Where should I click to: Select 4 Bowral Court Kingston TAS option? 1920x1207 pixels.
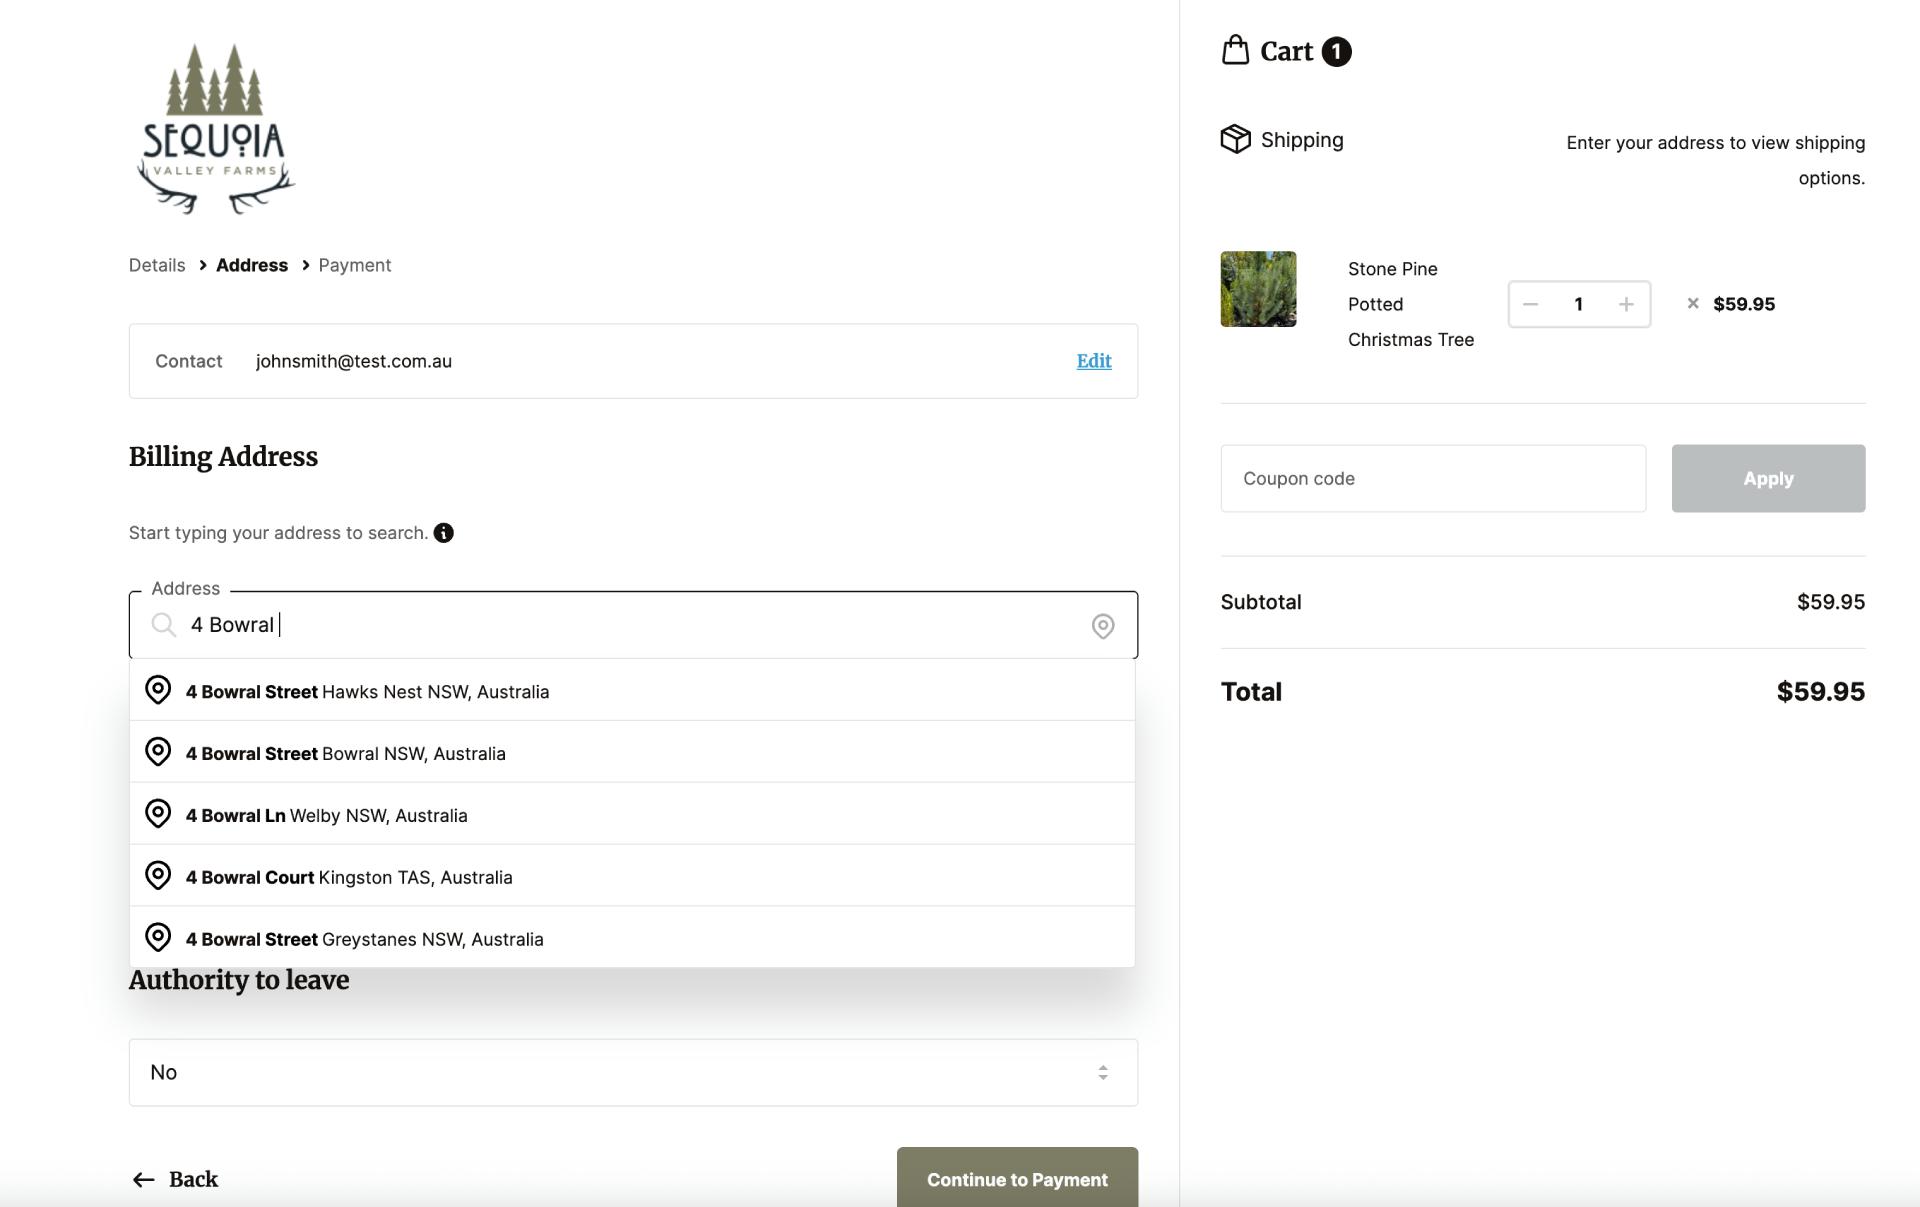click(348, 878)
